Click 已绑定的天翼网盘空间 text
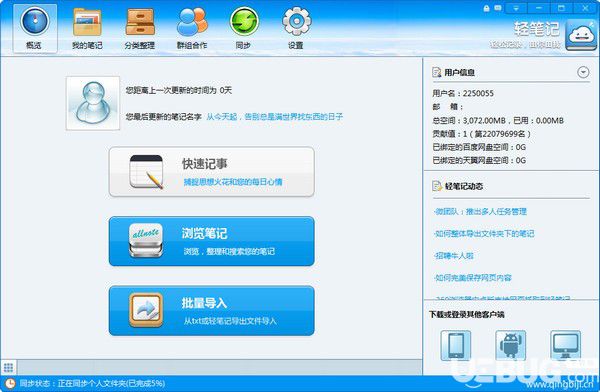The width and height of the screenshot is (600, 392). click(x=479, y=160)
